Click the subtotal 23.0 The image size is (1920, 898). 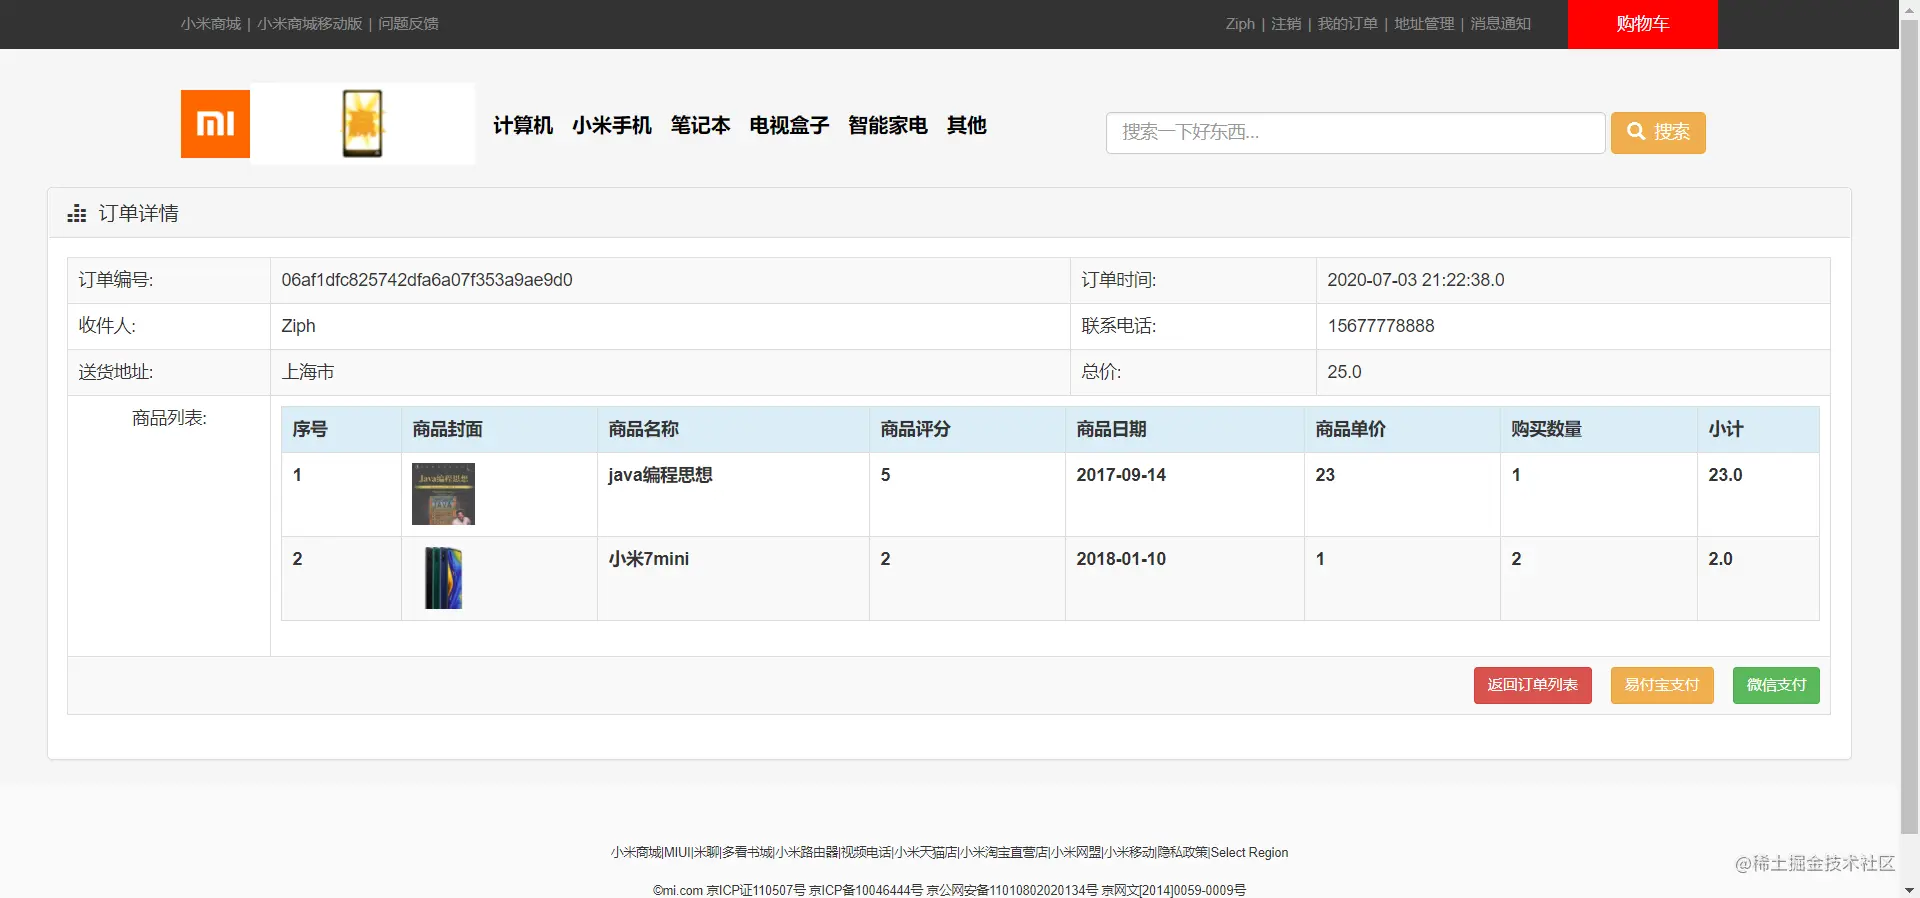(1725, 475)
